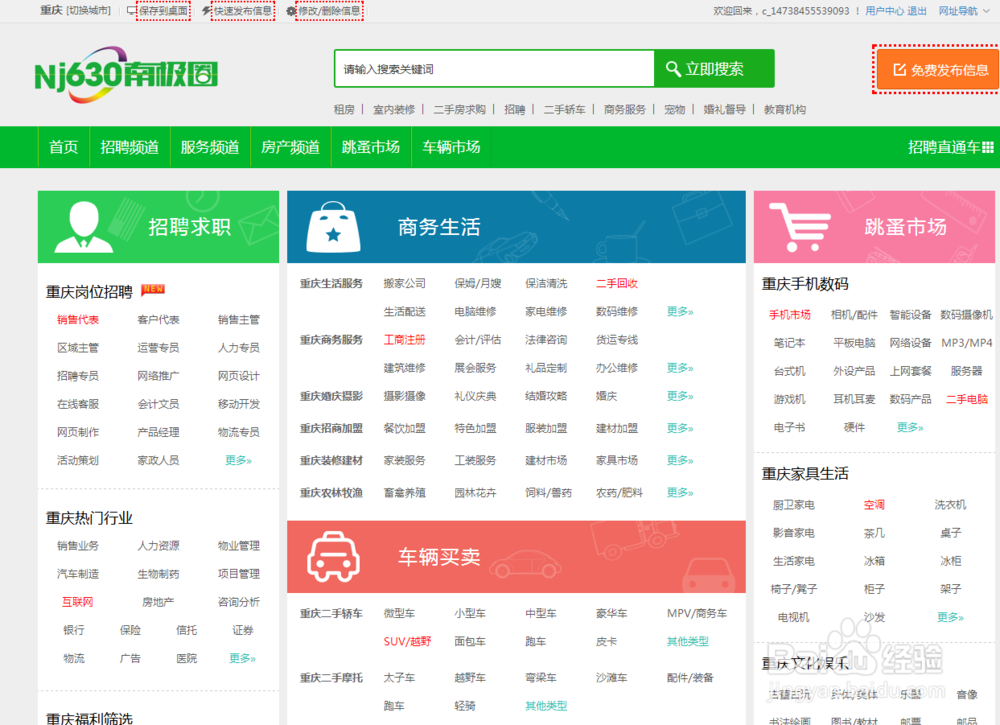Switch to the 房产频道 navigation tab

[290, 147]
